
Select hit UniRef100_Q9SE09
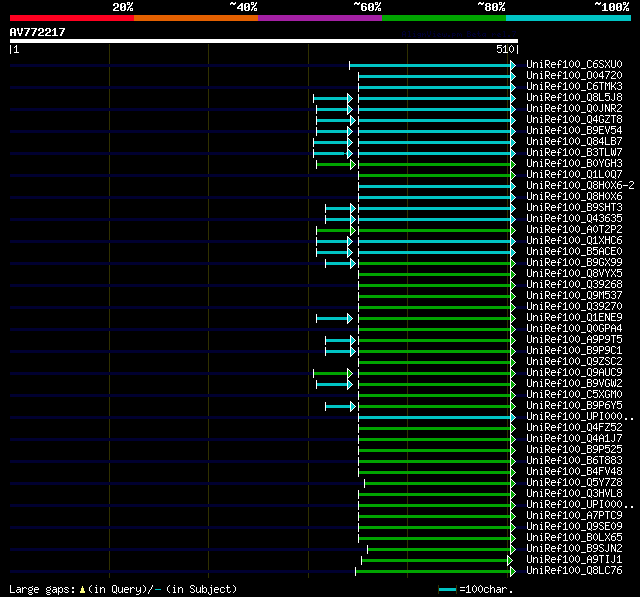point(574,527)
